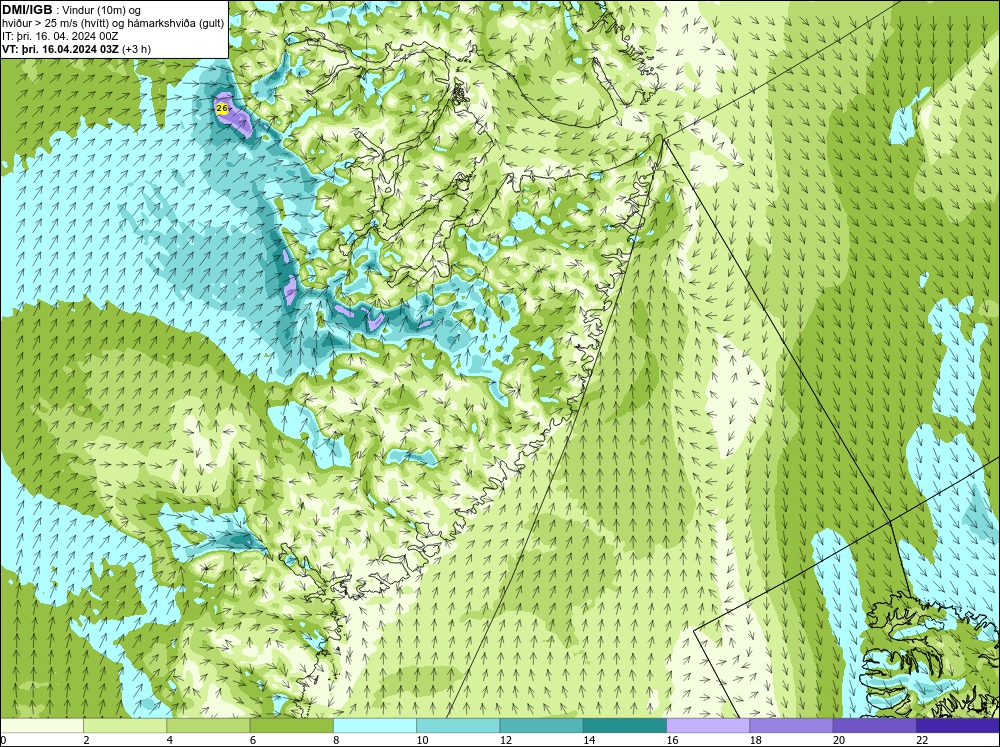Click the legend scale label 0
This screenshot has height=747, width=1000.
pyautogui.click(x=3, y=740)
